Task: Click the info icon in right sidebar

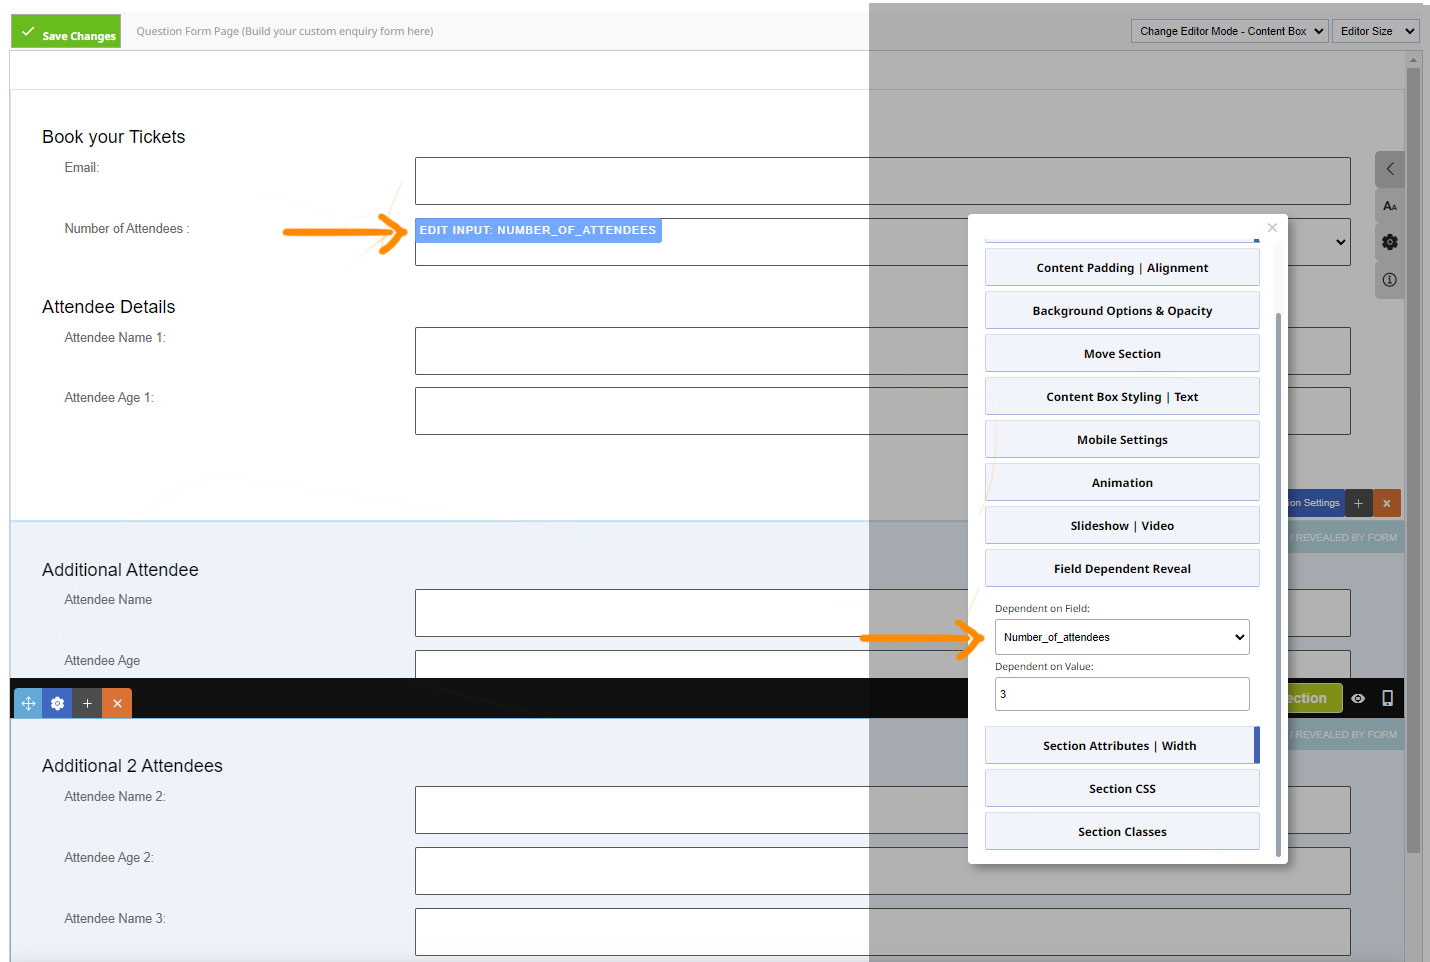Action: click(1389, 280)
